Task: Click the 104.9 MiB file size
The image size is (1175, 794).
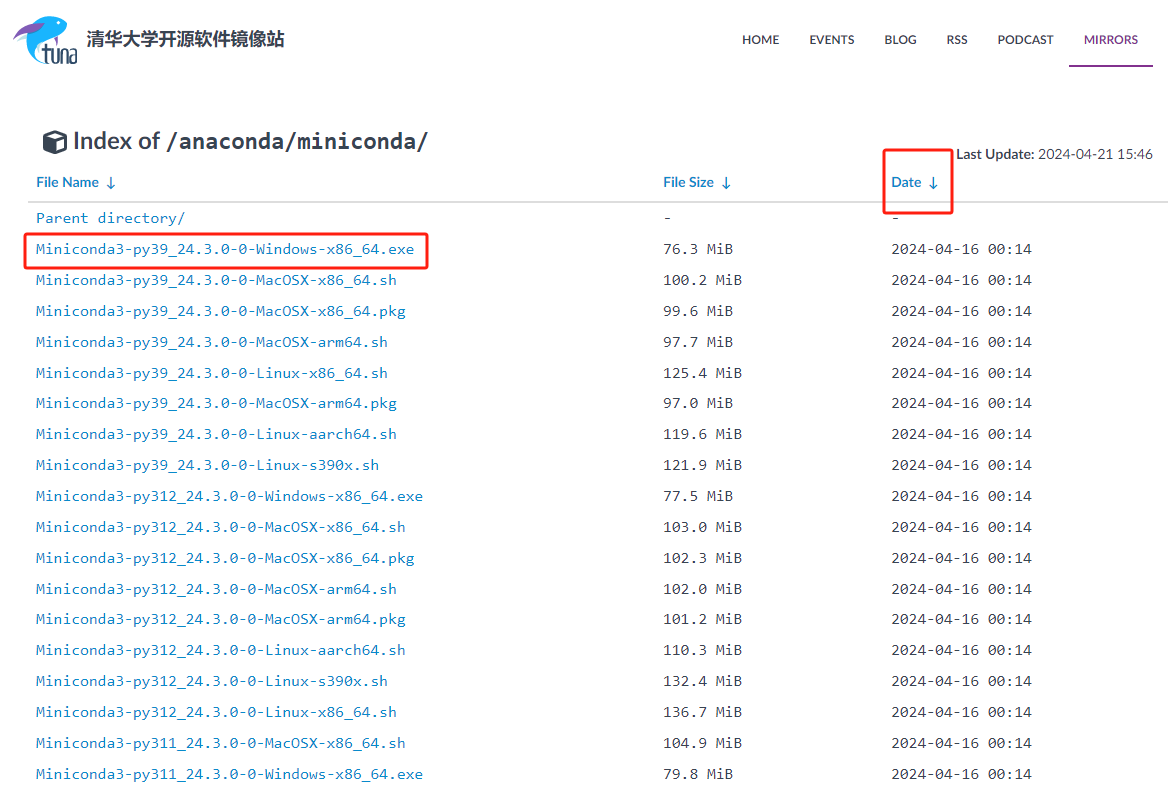Action: pos(702,743)
